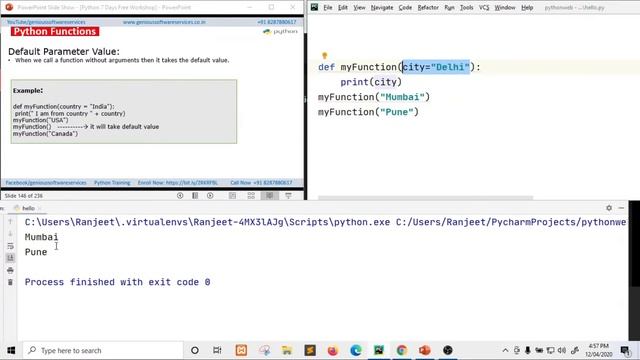Image resolution: width=640 pixels, height=360 pixels.
Task: Click the Type here to search box
Action: click(103, 350)
